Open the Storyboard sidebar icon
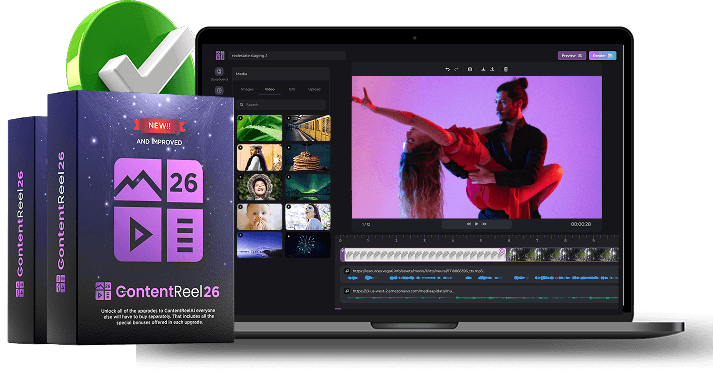Image resolution: width=713 pixels, height=382 pixels. pos(219,71)
